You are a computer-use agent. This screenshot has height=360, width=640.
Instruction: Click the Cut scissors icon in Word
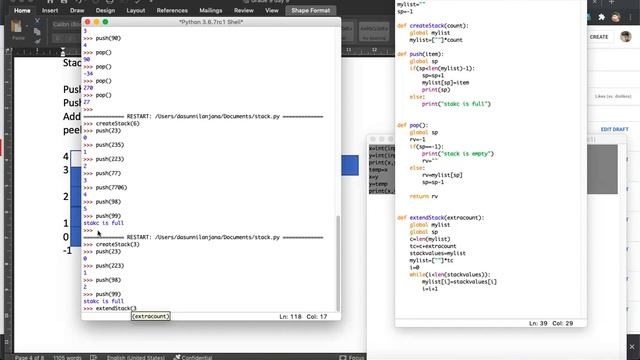[37, 20]
